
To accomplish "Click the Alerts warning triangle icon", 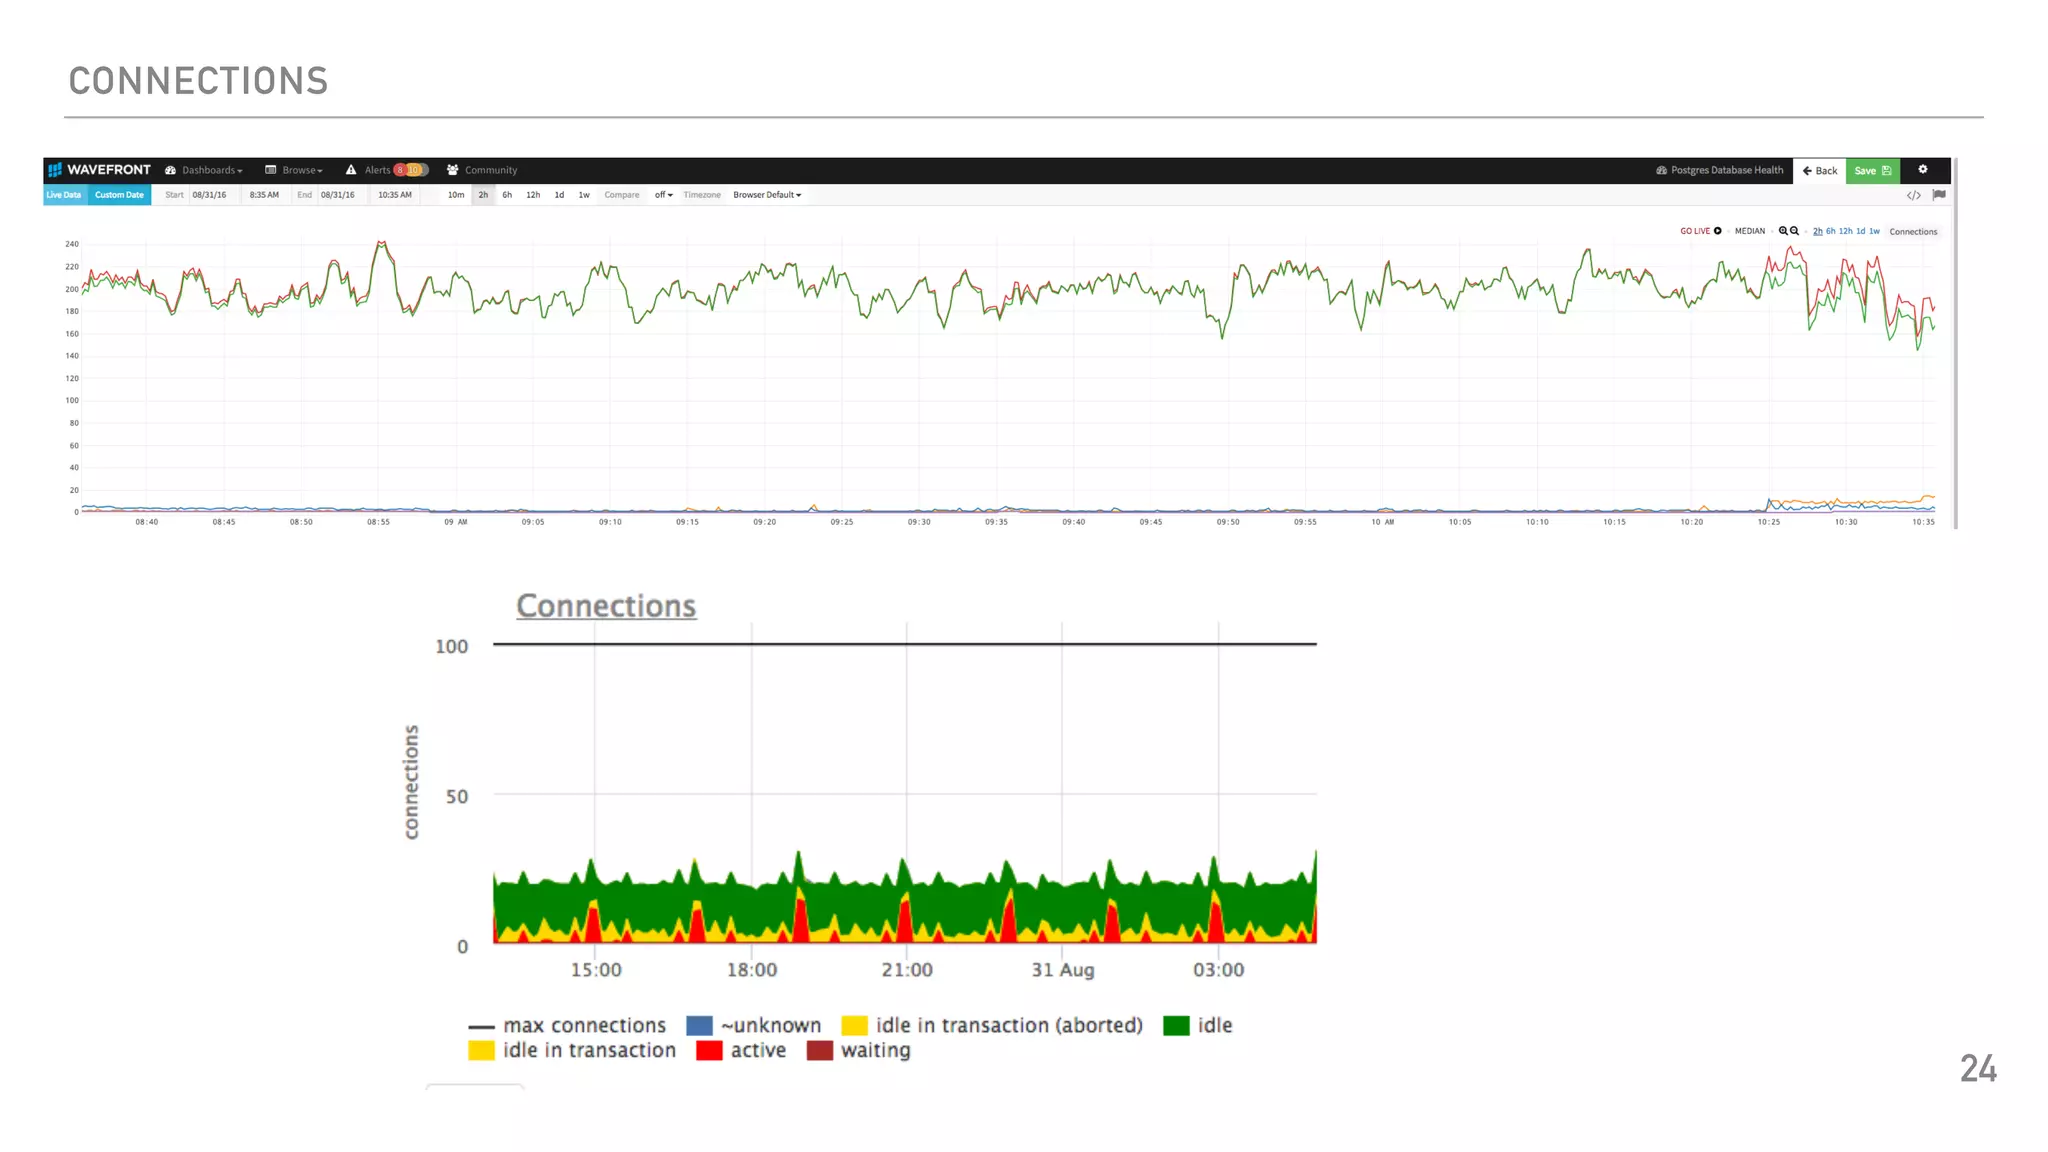I will click(x=351, y=170).
